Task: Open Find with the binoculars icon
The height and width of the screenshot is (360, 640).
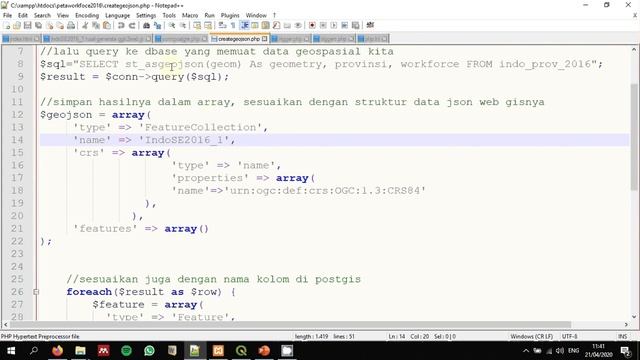Action: coord(146,25)
